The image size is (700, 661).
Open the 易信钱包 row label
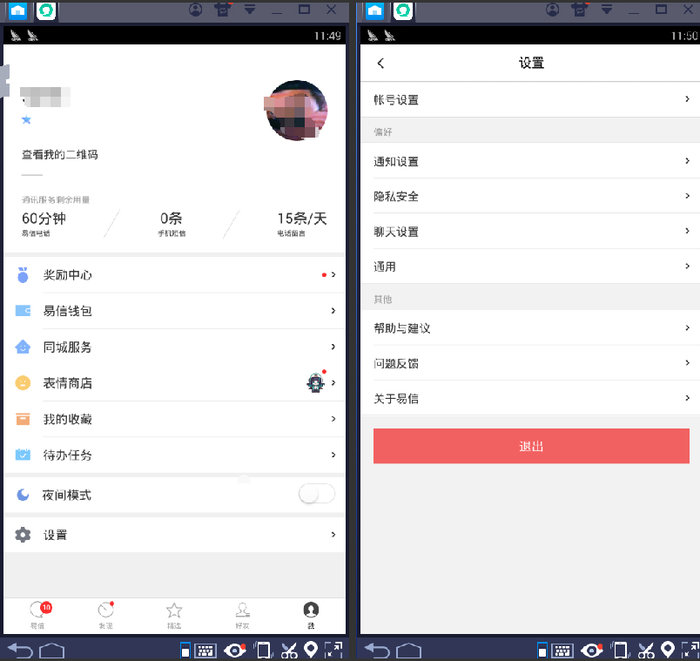pyautogui.click(x=67, y=311)
